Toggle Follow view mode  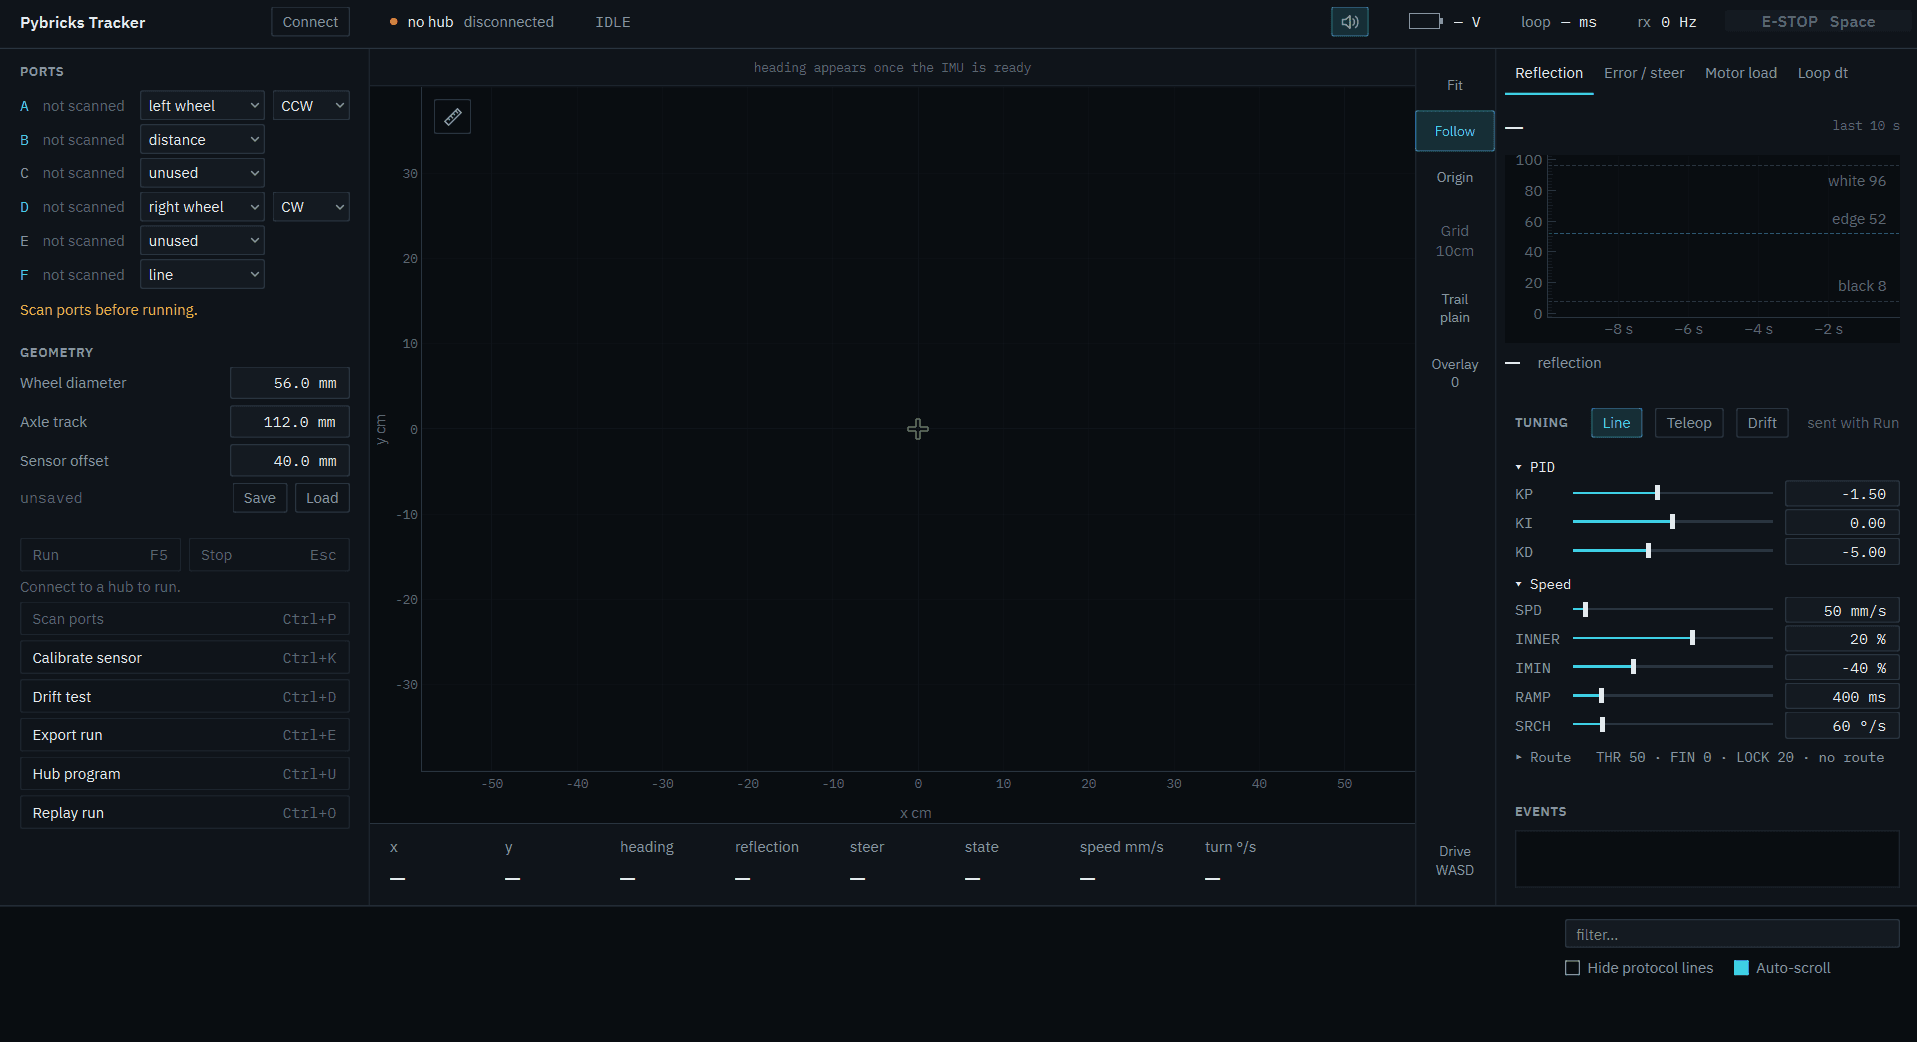point(1455,131)
